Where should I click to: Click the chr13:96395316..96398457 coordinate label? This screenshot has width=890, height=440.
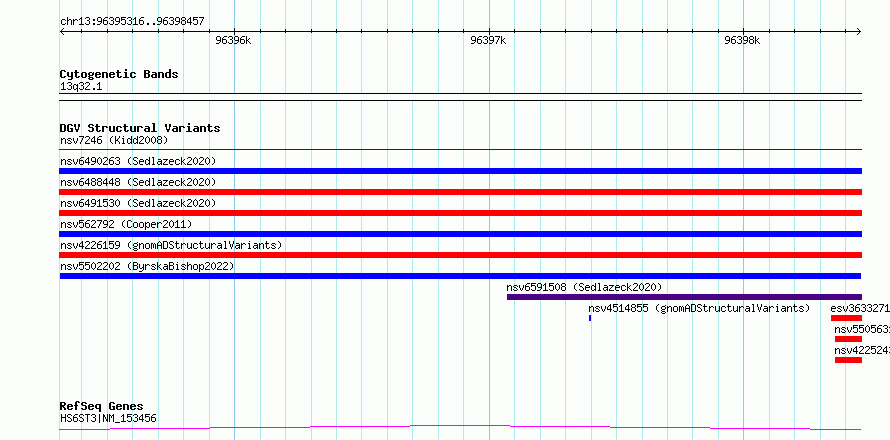(132, 22)
